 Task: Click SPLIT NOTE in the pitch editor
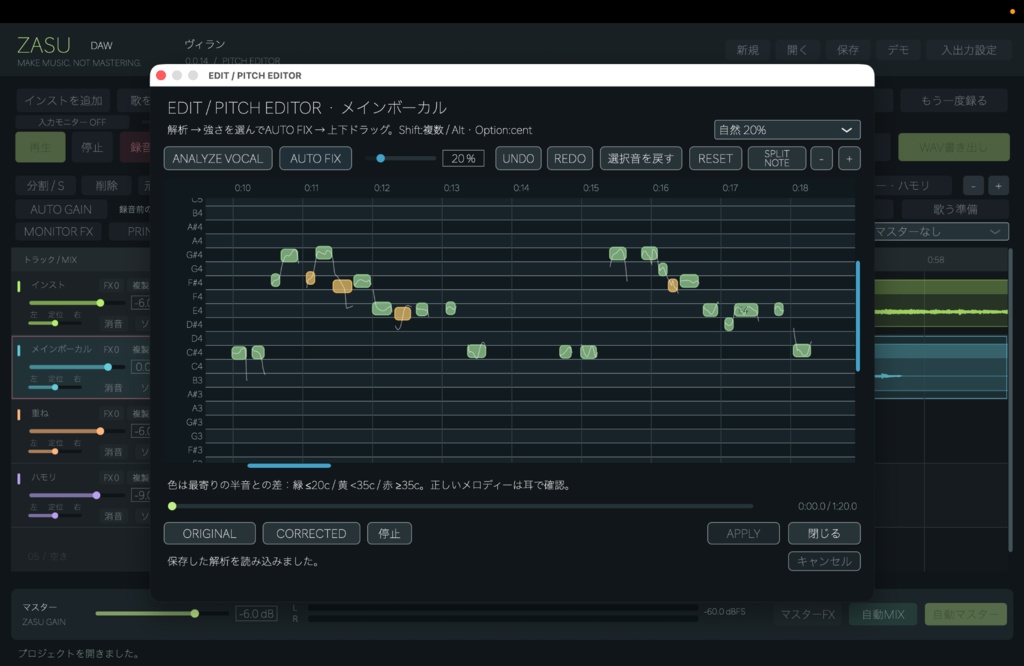tap(776, 159)
